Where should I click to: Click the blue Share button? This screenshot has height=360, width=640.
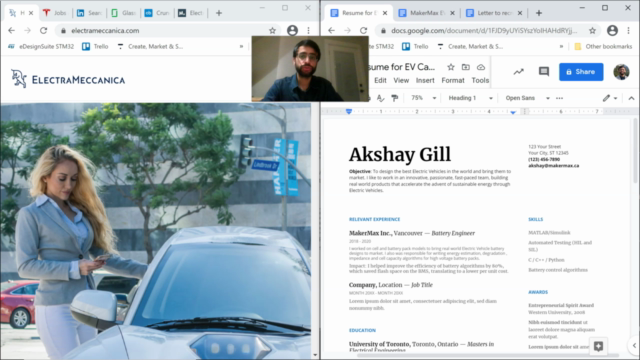click(x=581, y=72)
